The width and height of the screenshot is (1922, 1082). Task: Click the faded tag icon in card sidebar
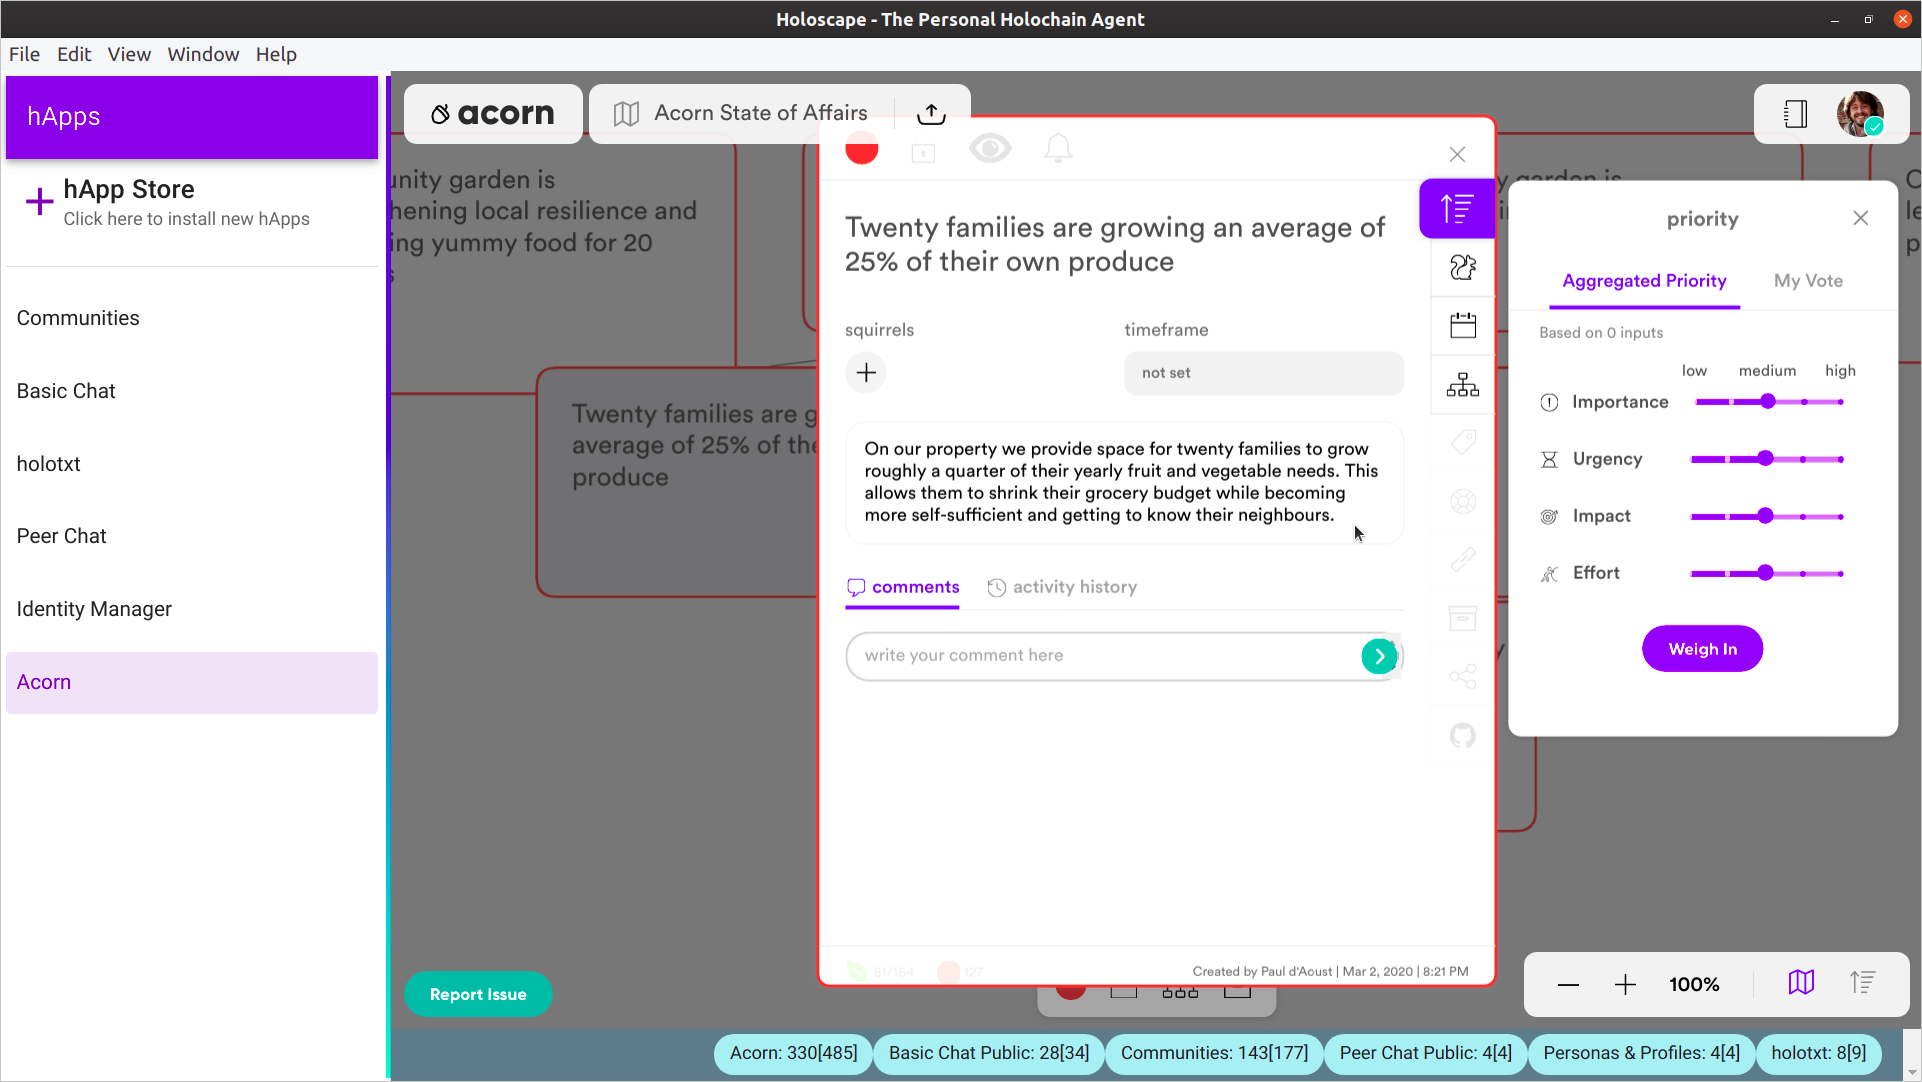click(x=1463, y=442)
